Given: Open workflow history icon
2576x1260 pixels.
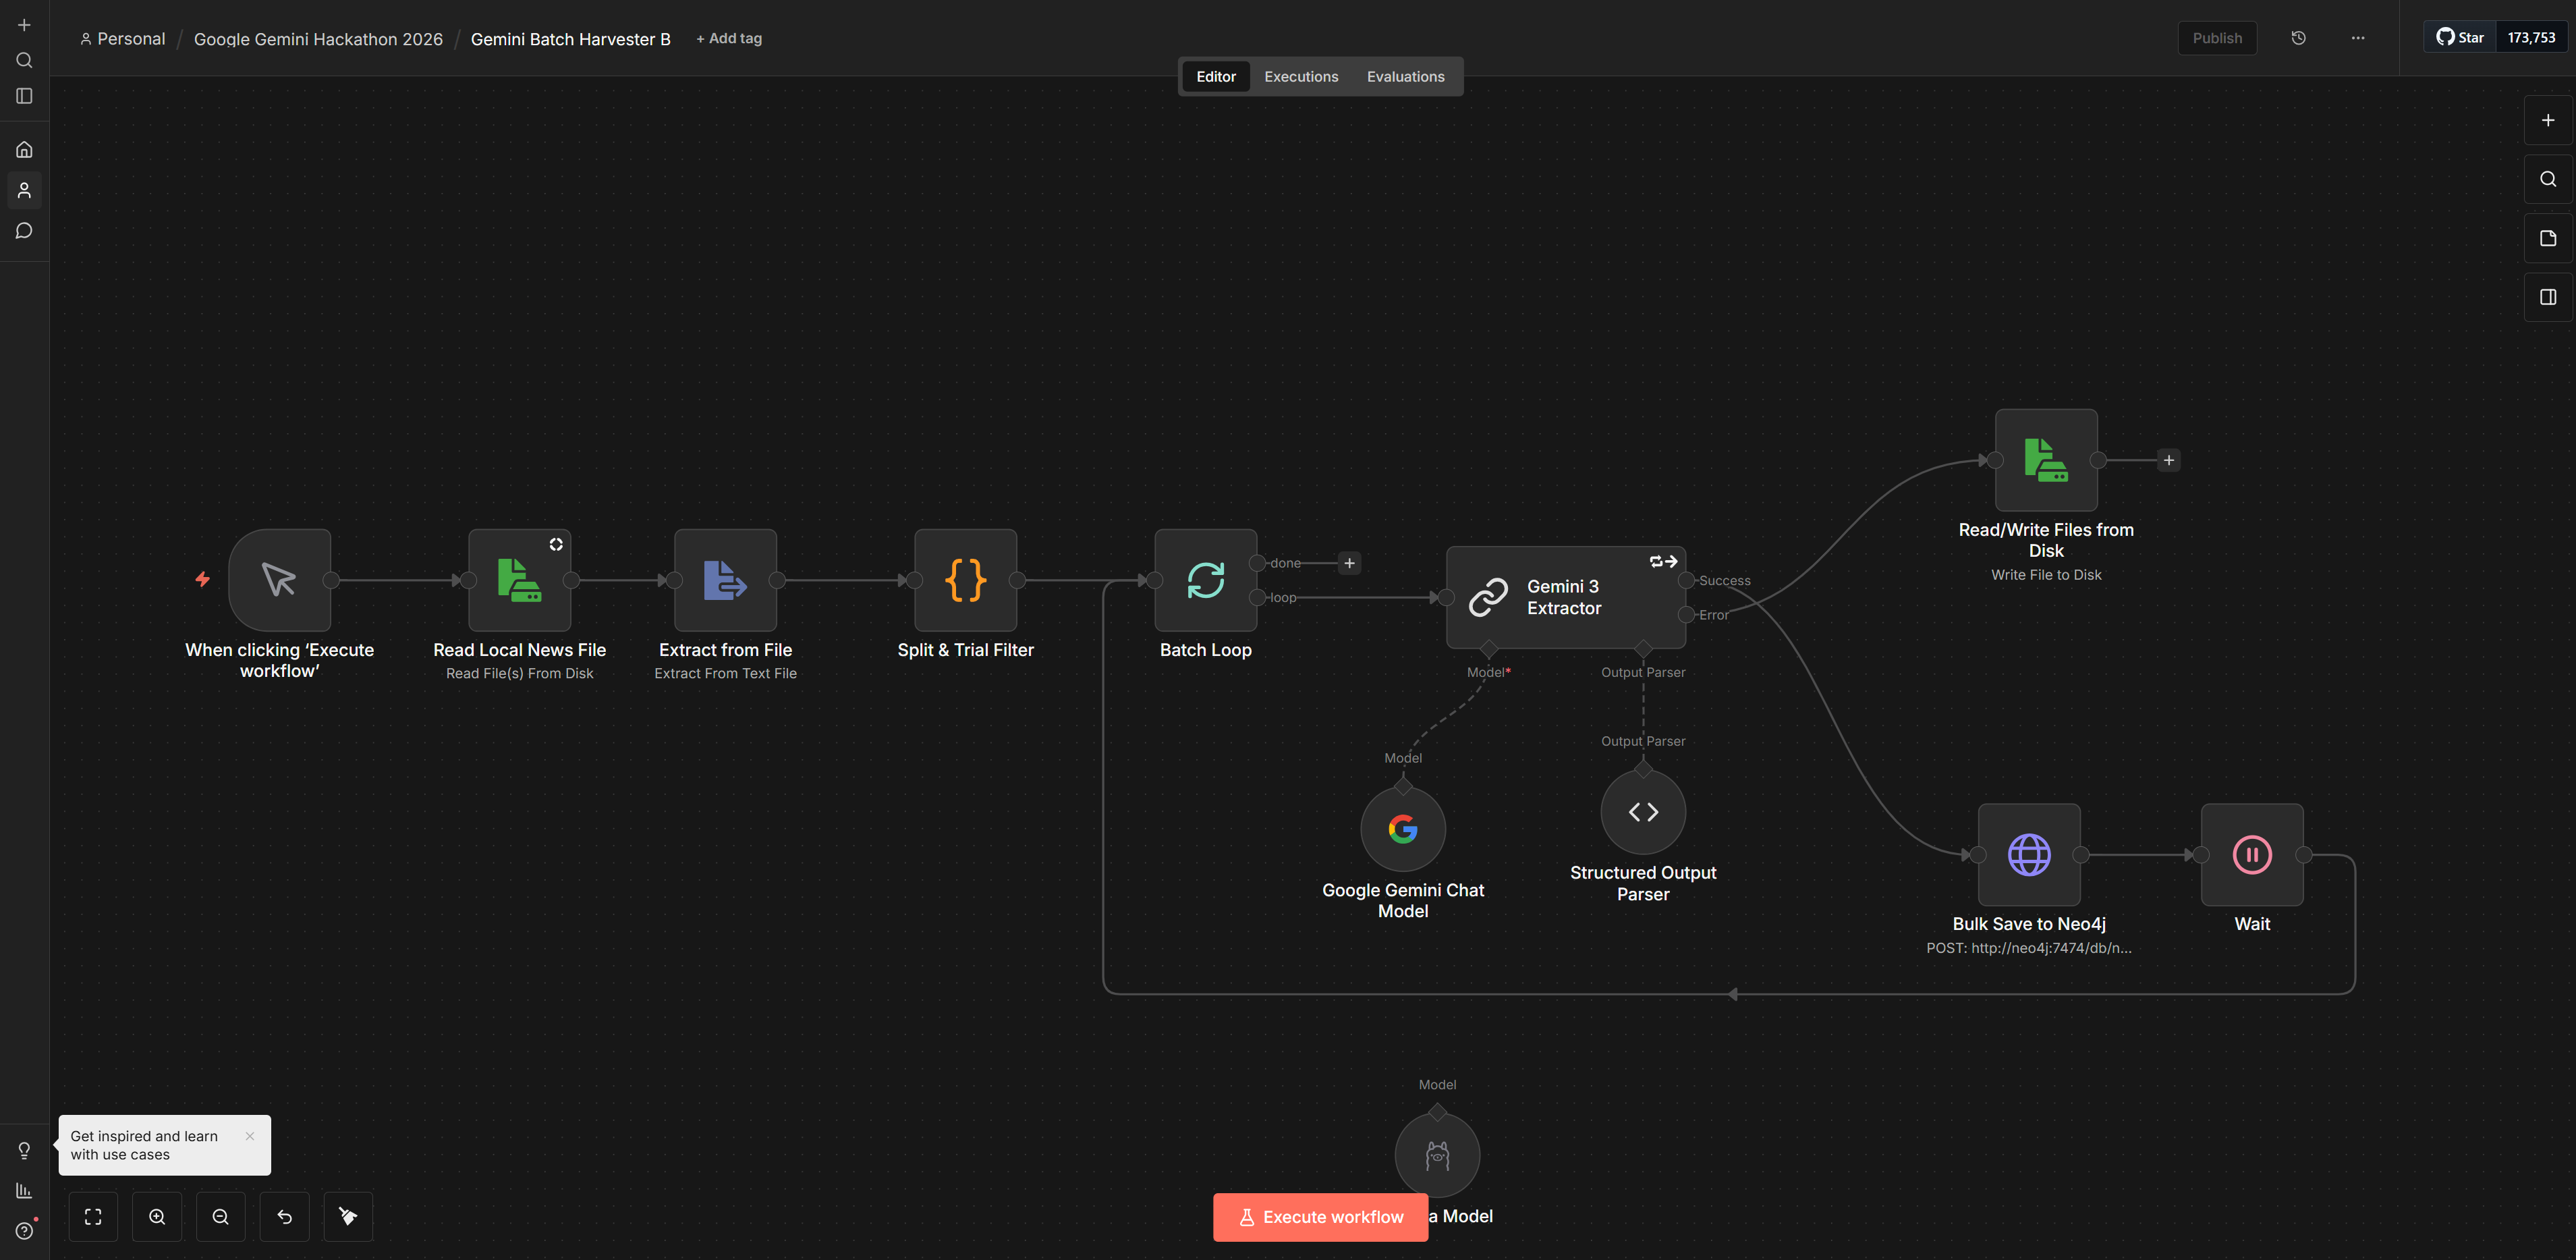Looking at the screenshot, I should point(2298,38).
